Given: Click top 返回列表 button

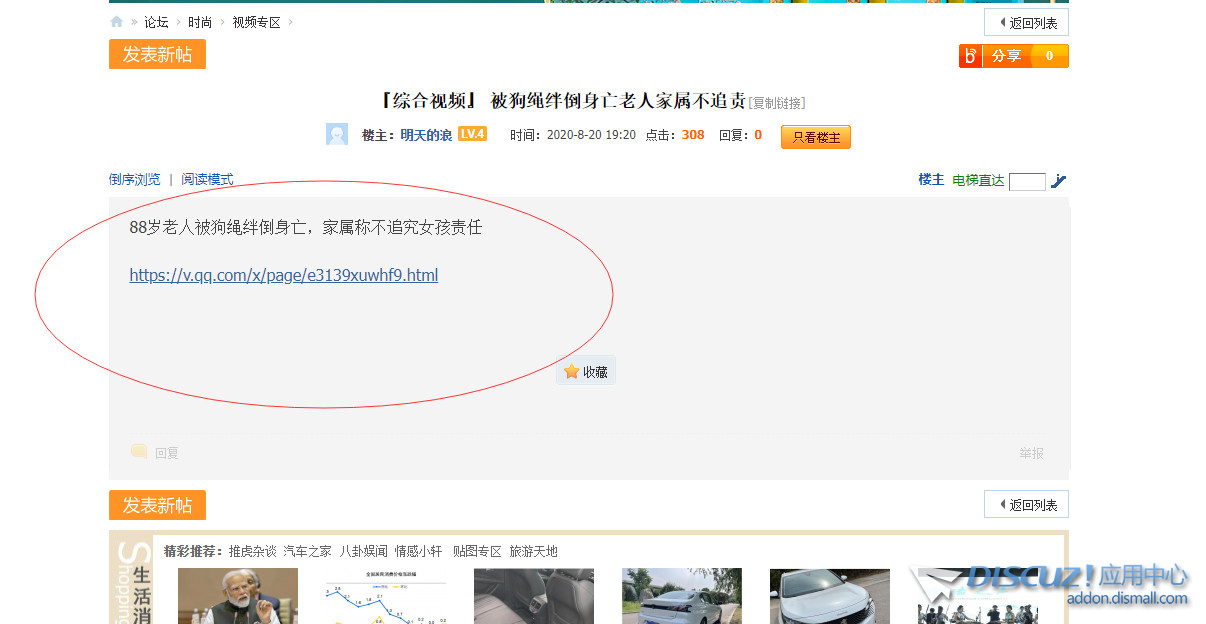Looking at the screenshot, I should (1027, 22).
